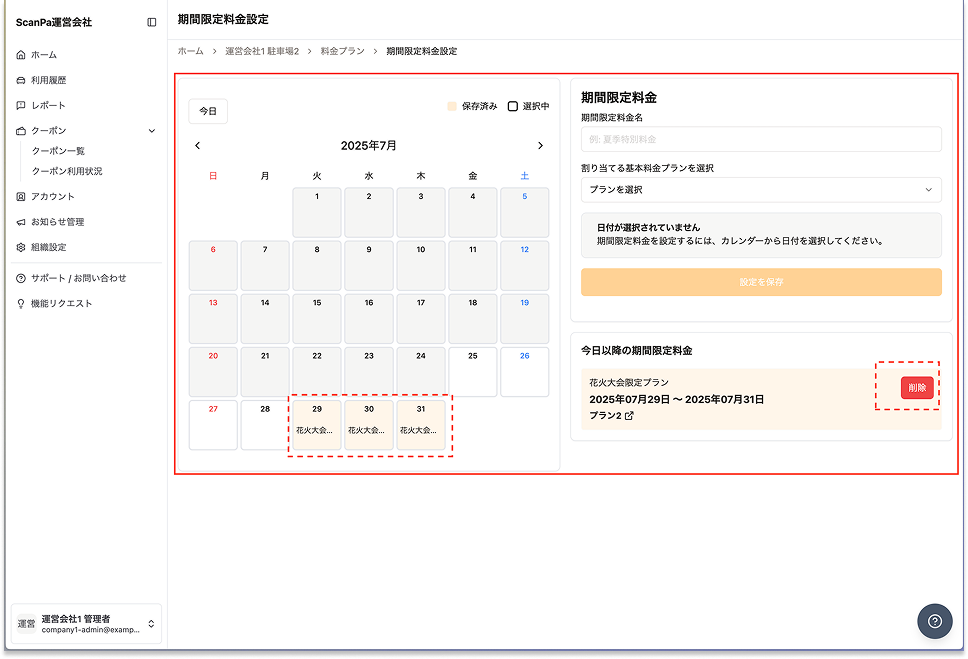Open 組織設定 in the sidebar
Screen dimensions: 968x659
[x=48, y=247]
